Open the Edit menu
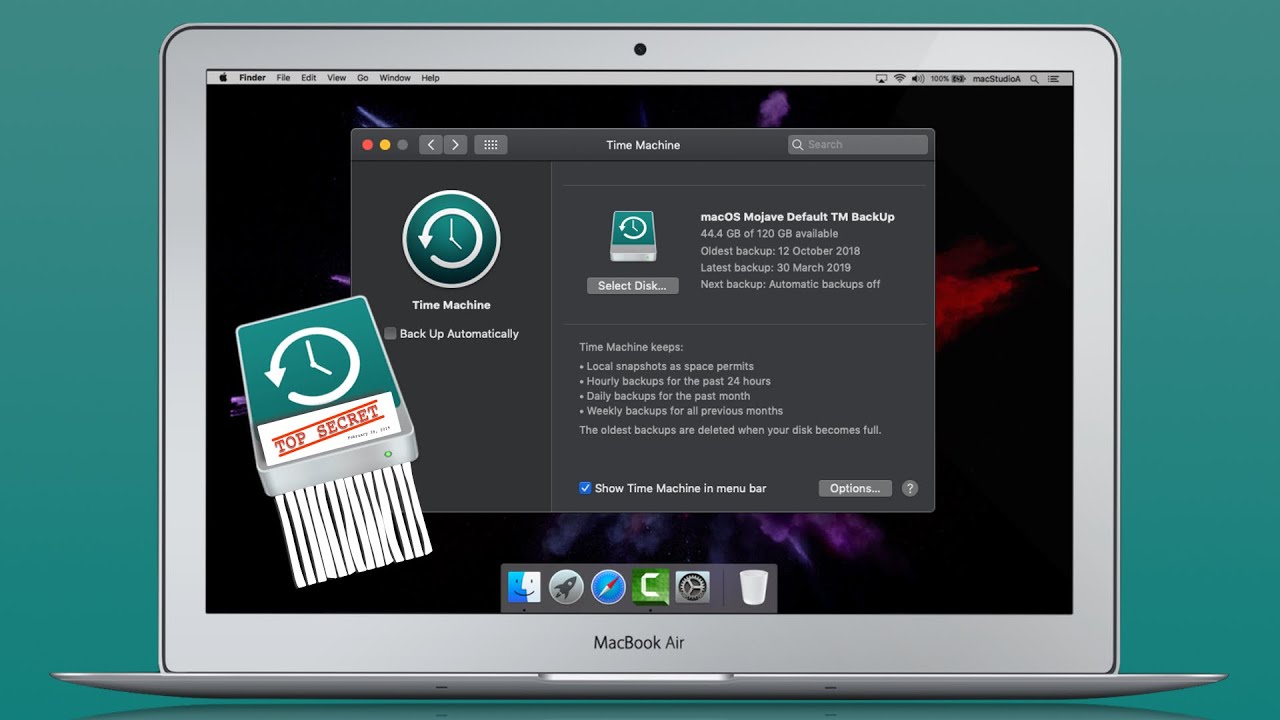The image size is (1280, 720). click(x=309, y=78)
